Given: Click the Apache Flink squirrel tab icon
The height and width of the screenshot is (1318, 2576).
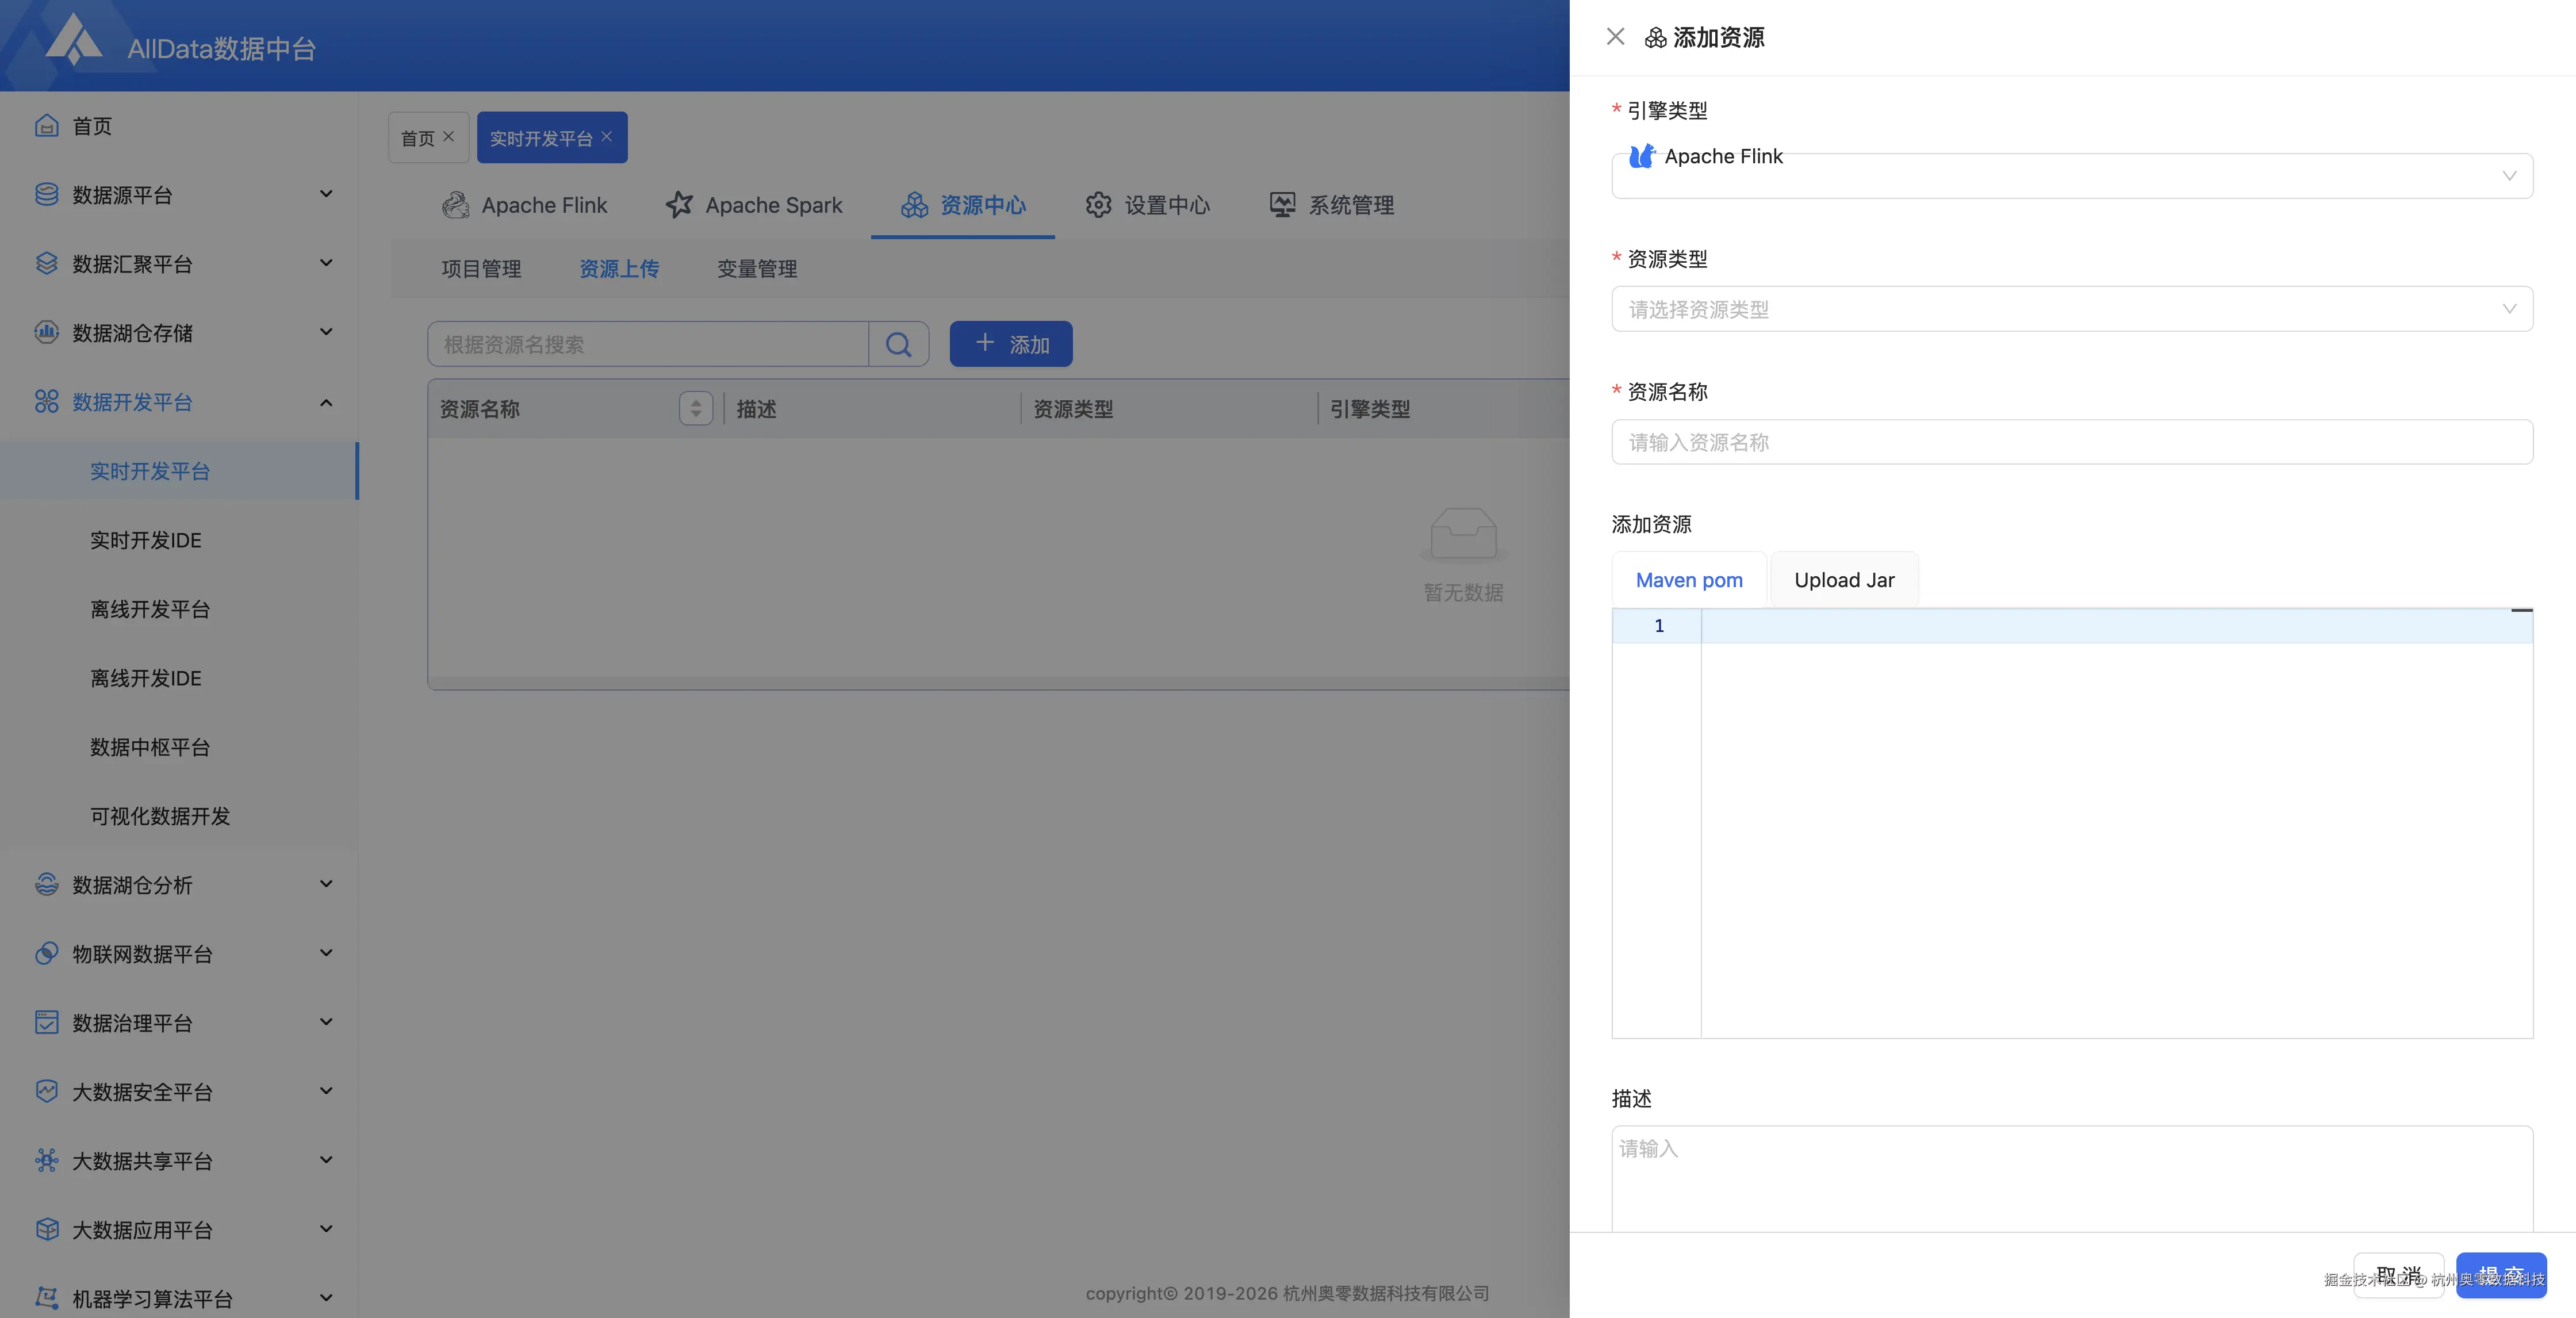Looking at the screenshot, I should [456, 205].
